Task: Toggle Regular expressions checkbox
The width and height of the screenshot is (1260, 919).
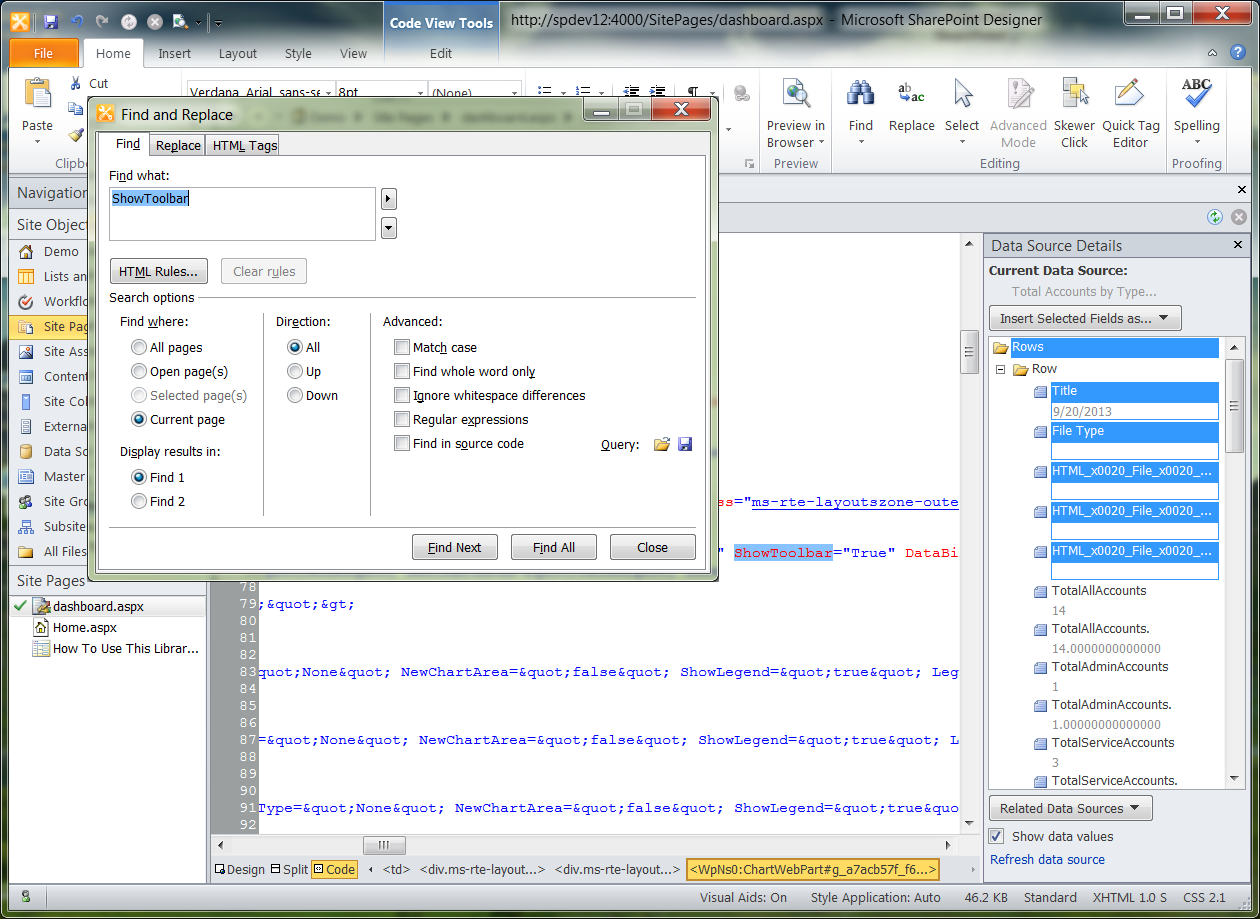Action: tap(402, 420)
